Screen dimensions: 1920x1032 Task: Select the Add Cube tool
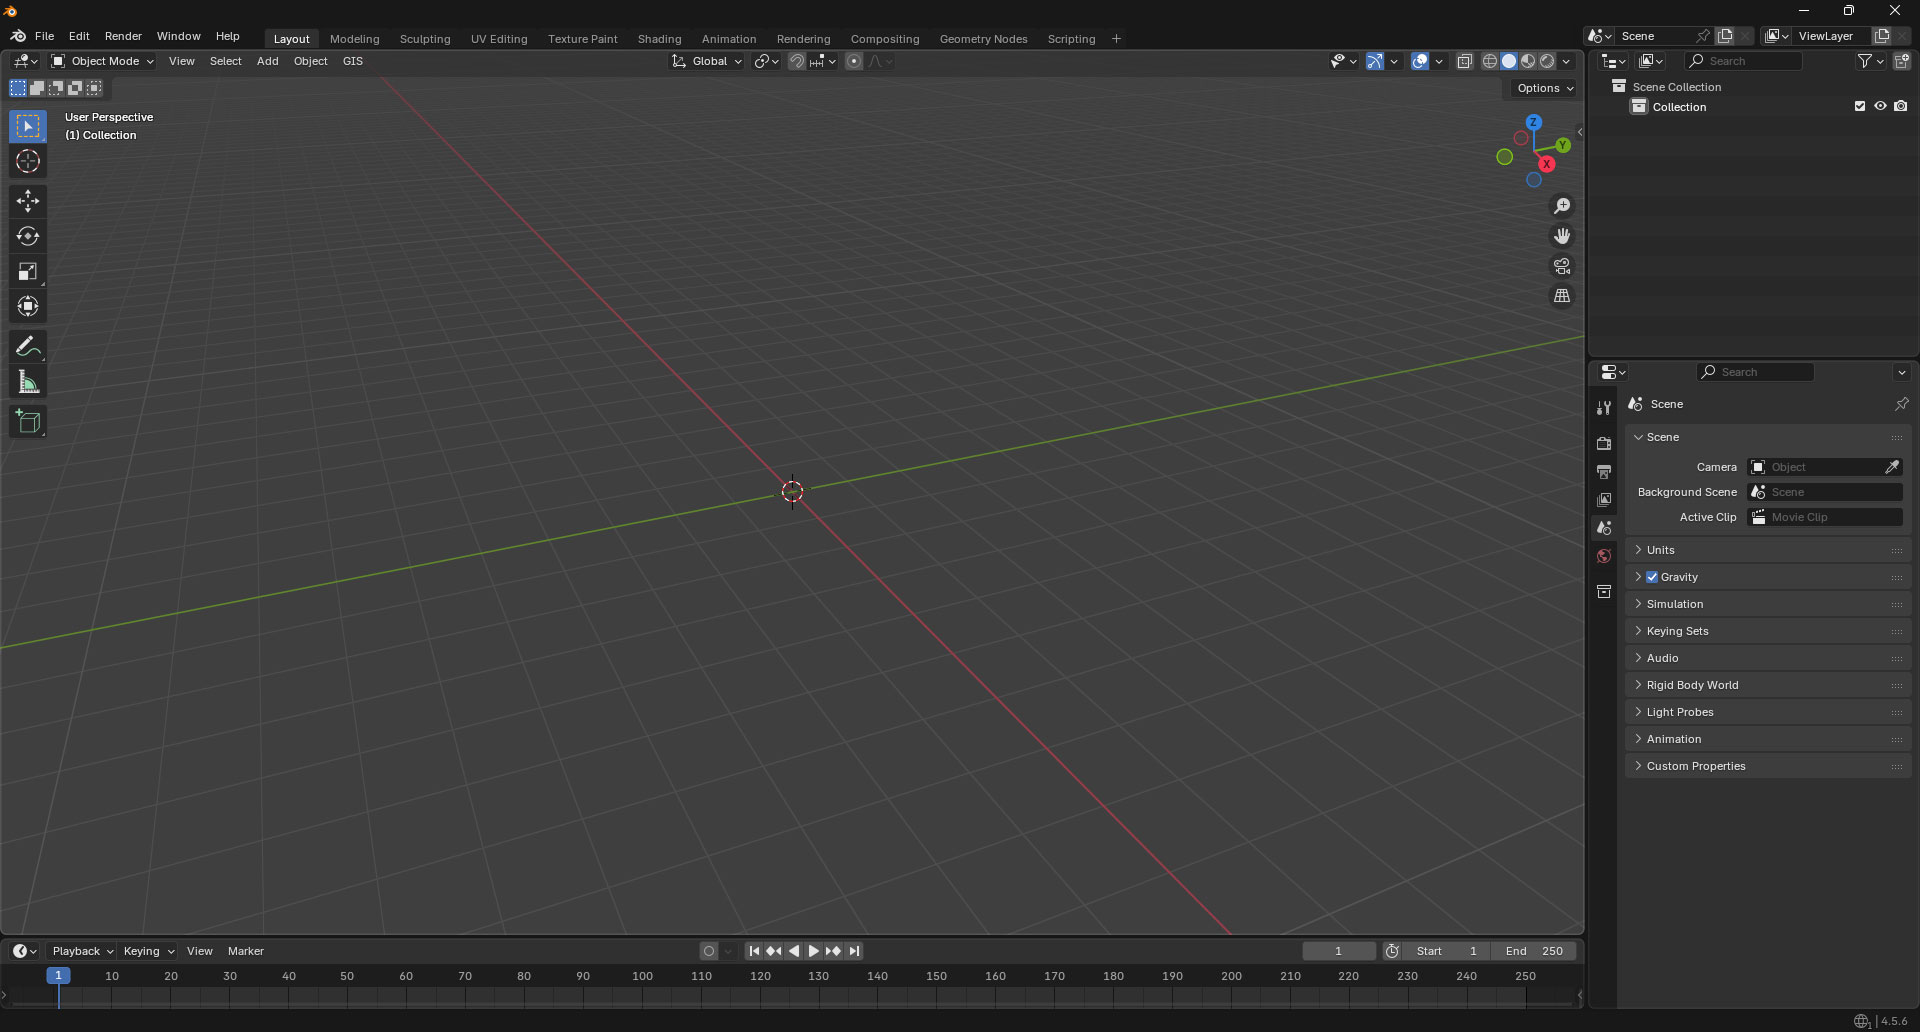click(28, 422)
